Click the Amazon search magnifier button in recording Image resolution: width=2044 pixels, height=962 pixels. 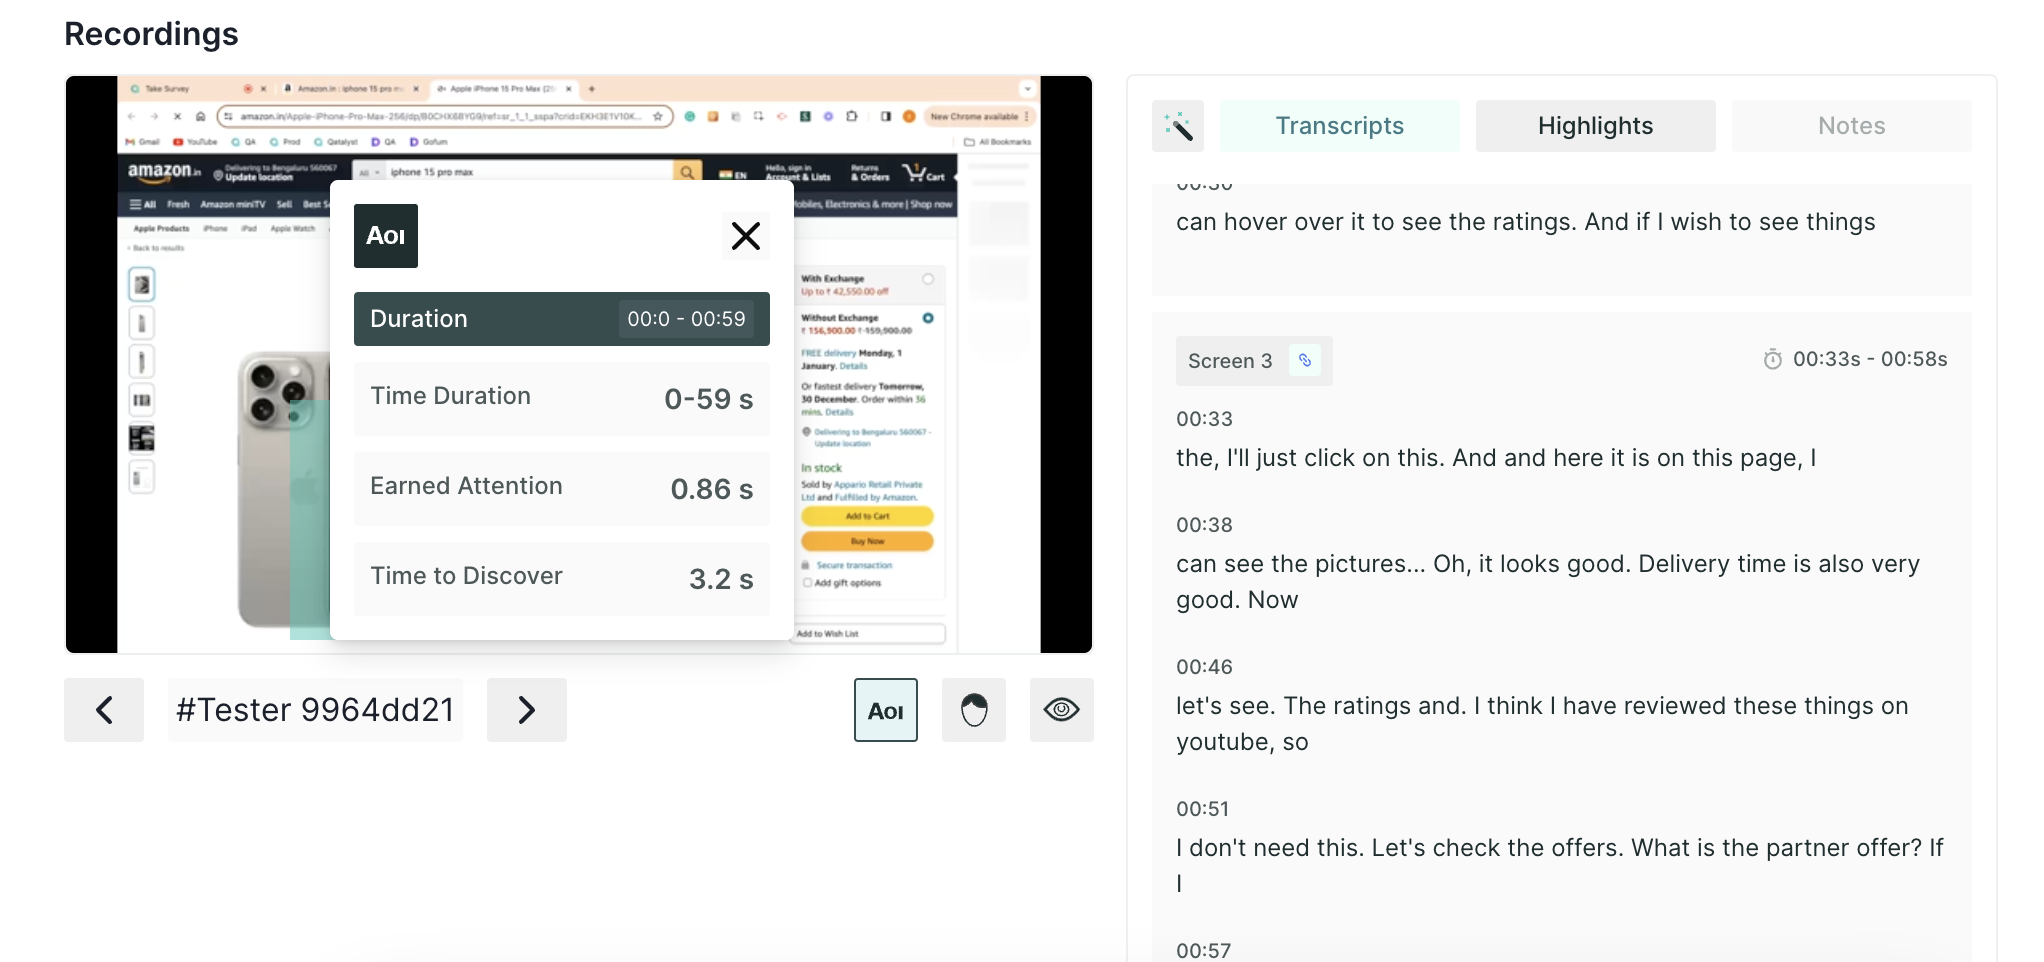point(687,172)
